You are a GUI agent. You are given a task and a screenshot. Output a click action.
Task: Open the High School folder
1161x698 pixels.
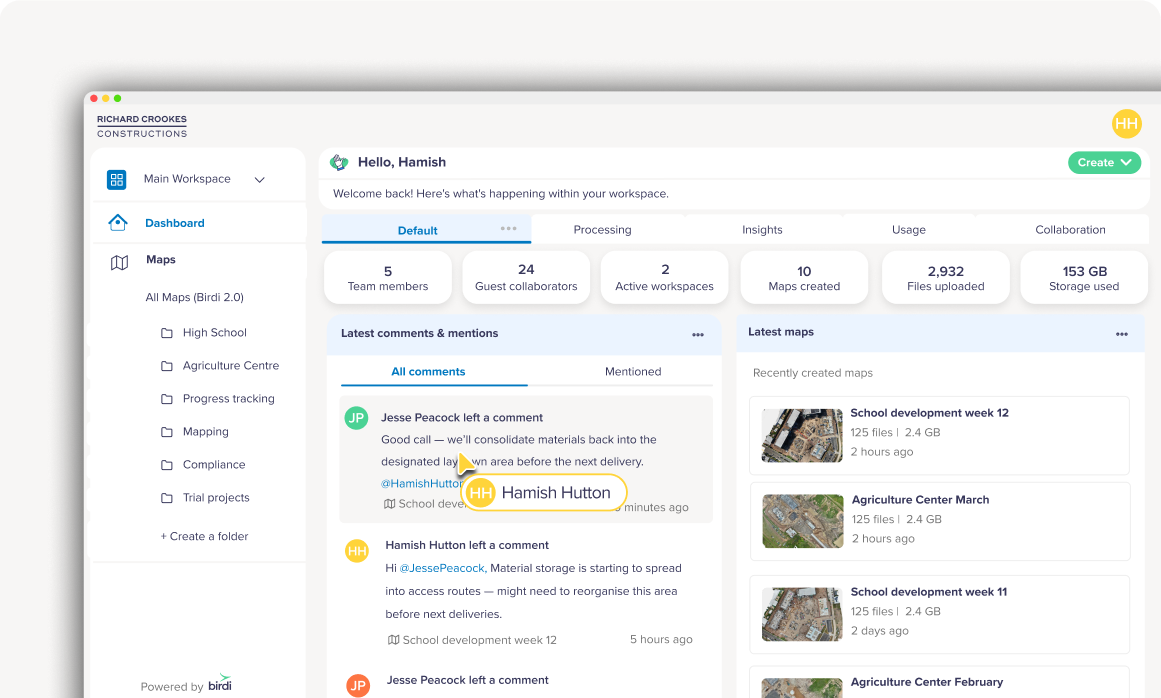click(x=215, y=332)
